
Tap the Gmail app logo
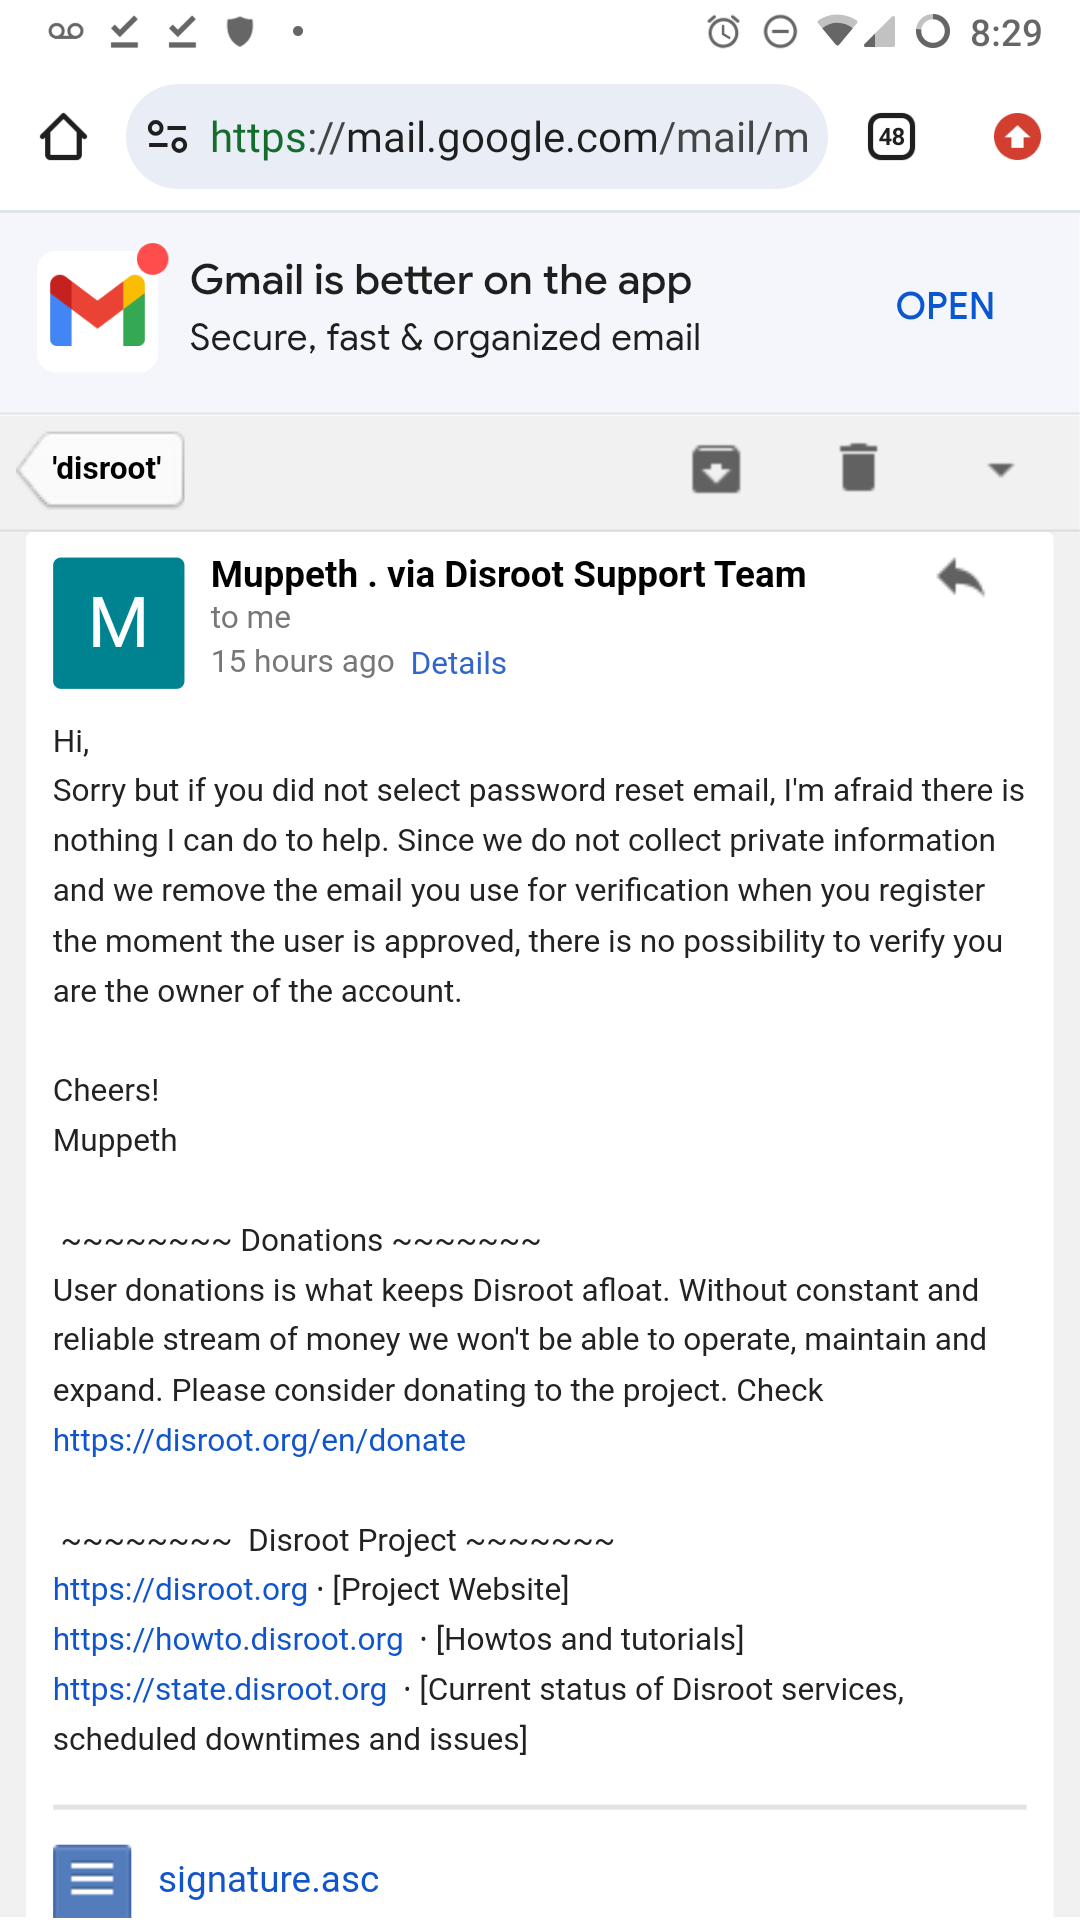coord(98,312)
